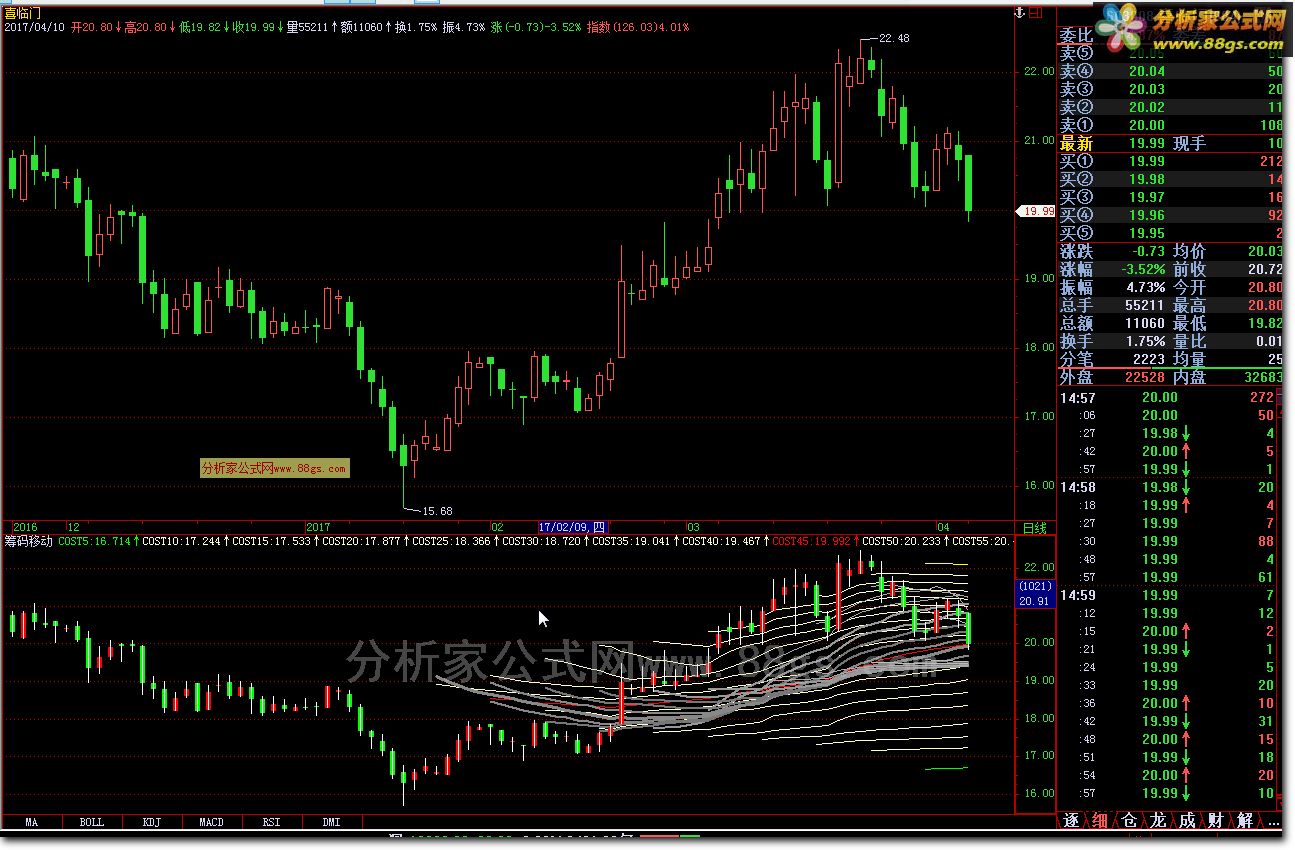Screen dimensions: 1295x850
Task: Switch to the 财 finance tab
Action: 1216,821
